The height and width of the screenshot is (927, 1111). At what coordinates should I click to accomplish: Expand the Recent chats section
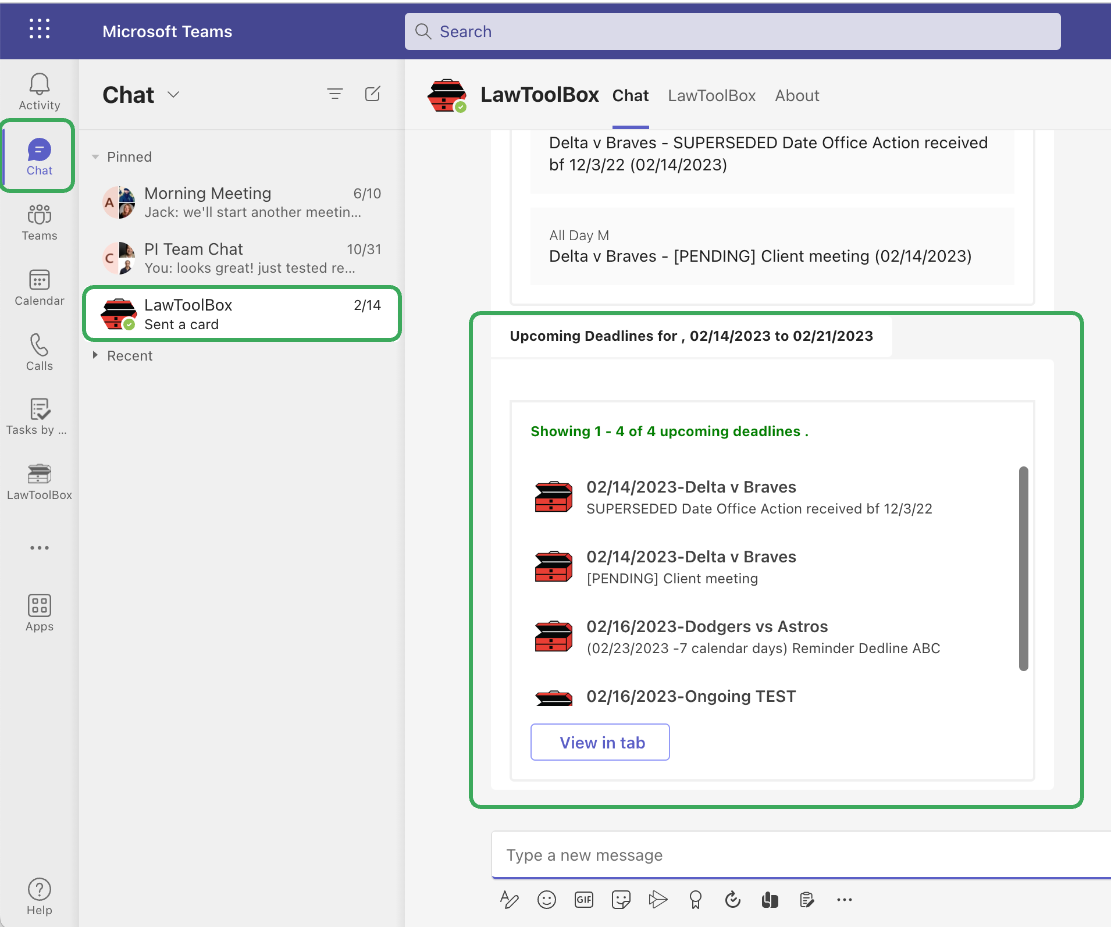click(95, 355)
